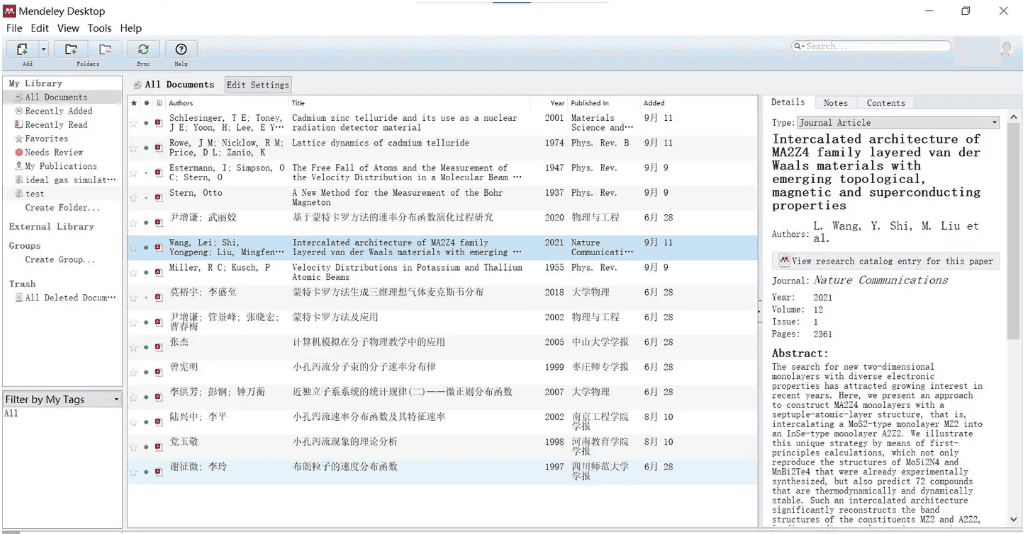Click the Help toolbar icon

point(181,50)
